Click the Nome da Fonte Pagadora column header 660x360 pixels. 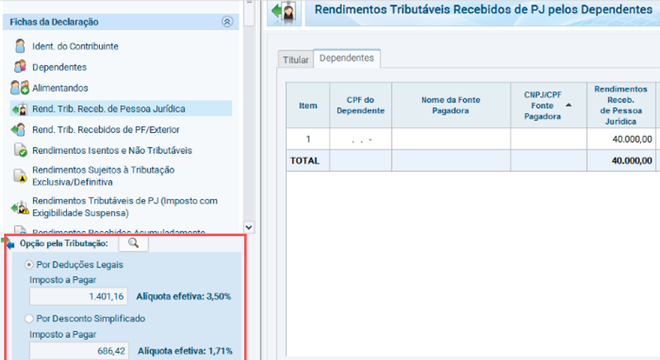[451, 105]
